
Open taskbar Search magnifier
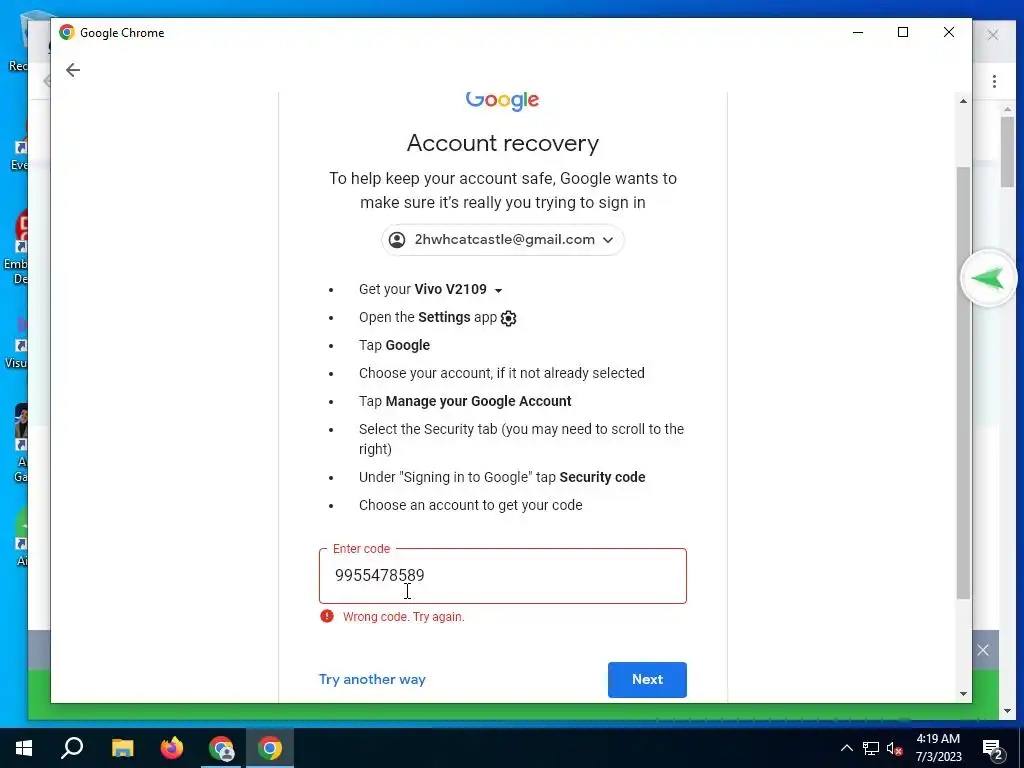coord(72,748)
